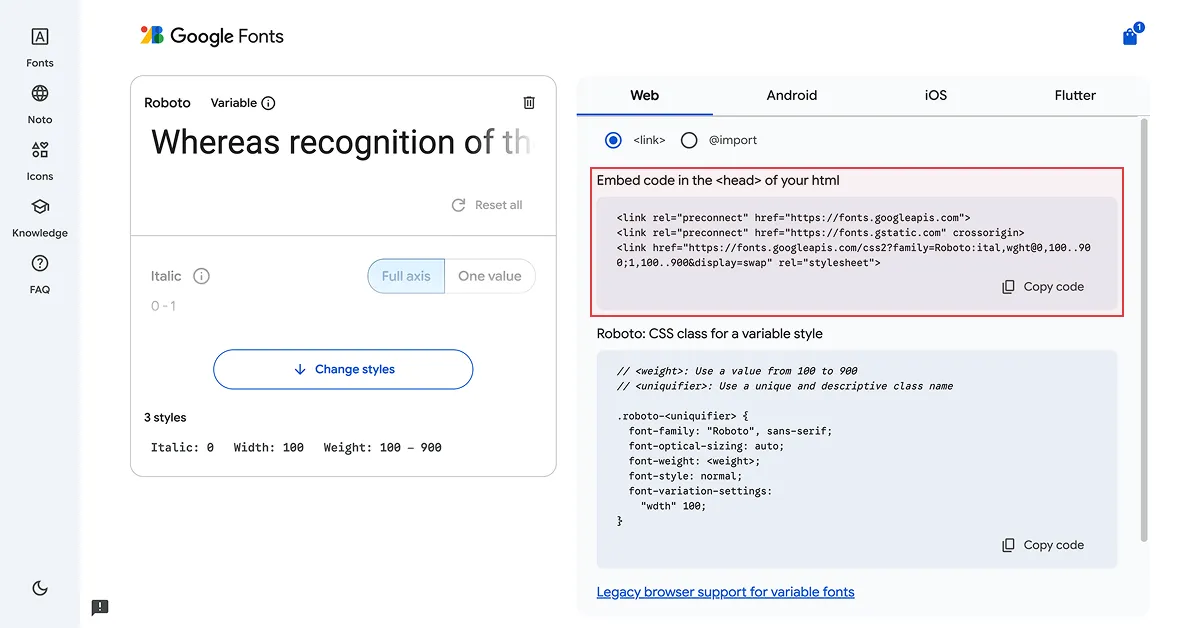
Task: Switch Italic axis to One value
Action: [490, 276]
